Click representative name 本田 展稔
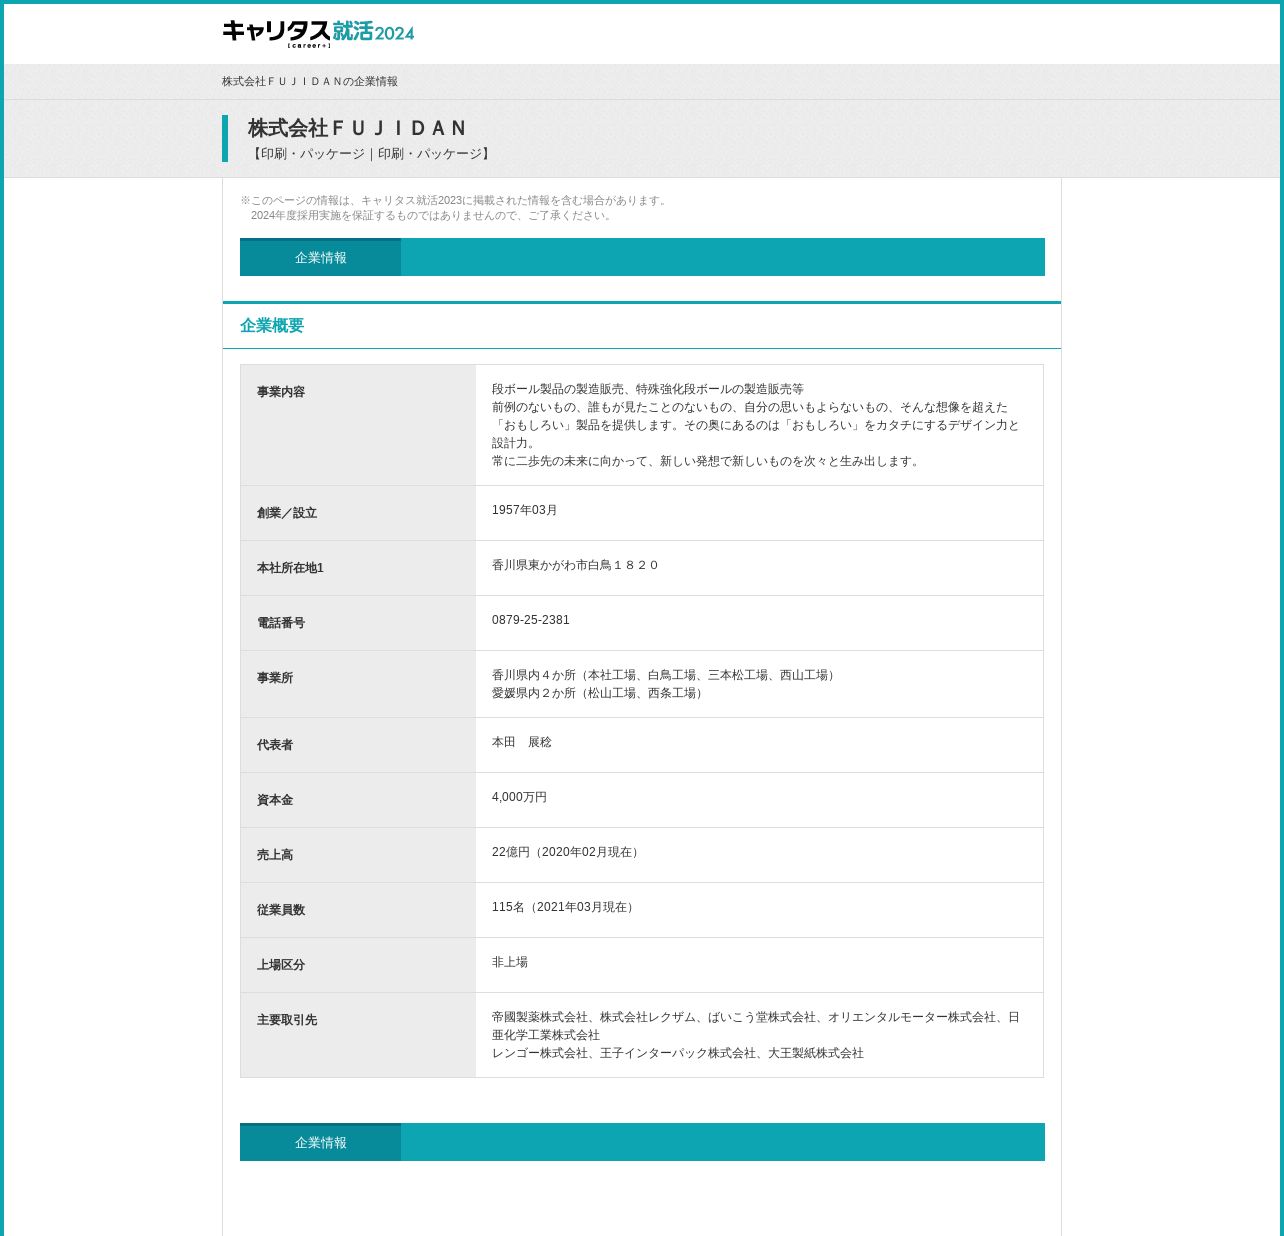This screenshot has width=1284, height=1236. (x=522, y=742)
